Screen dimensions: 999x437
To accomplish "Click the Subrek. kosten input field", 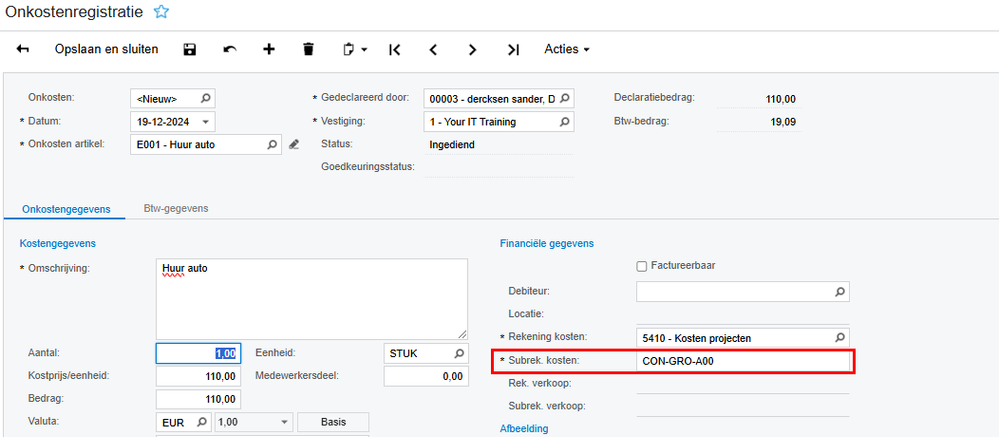I will 742,360.
